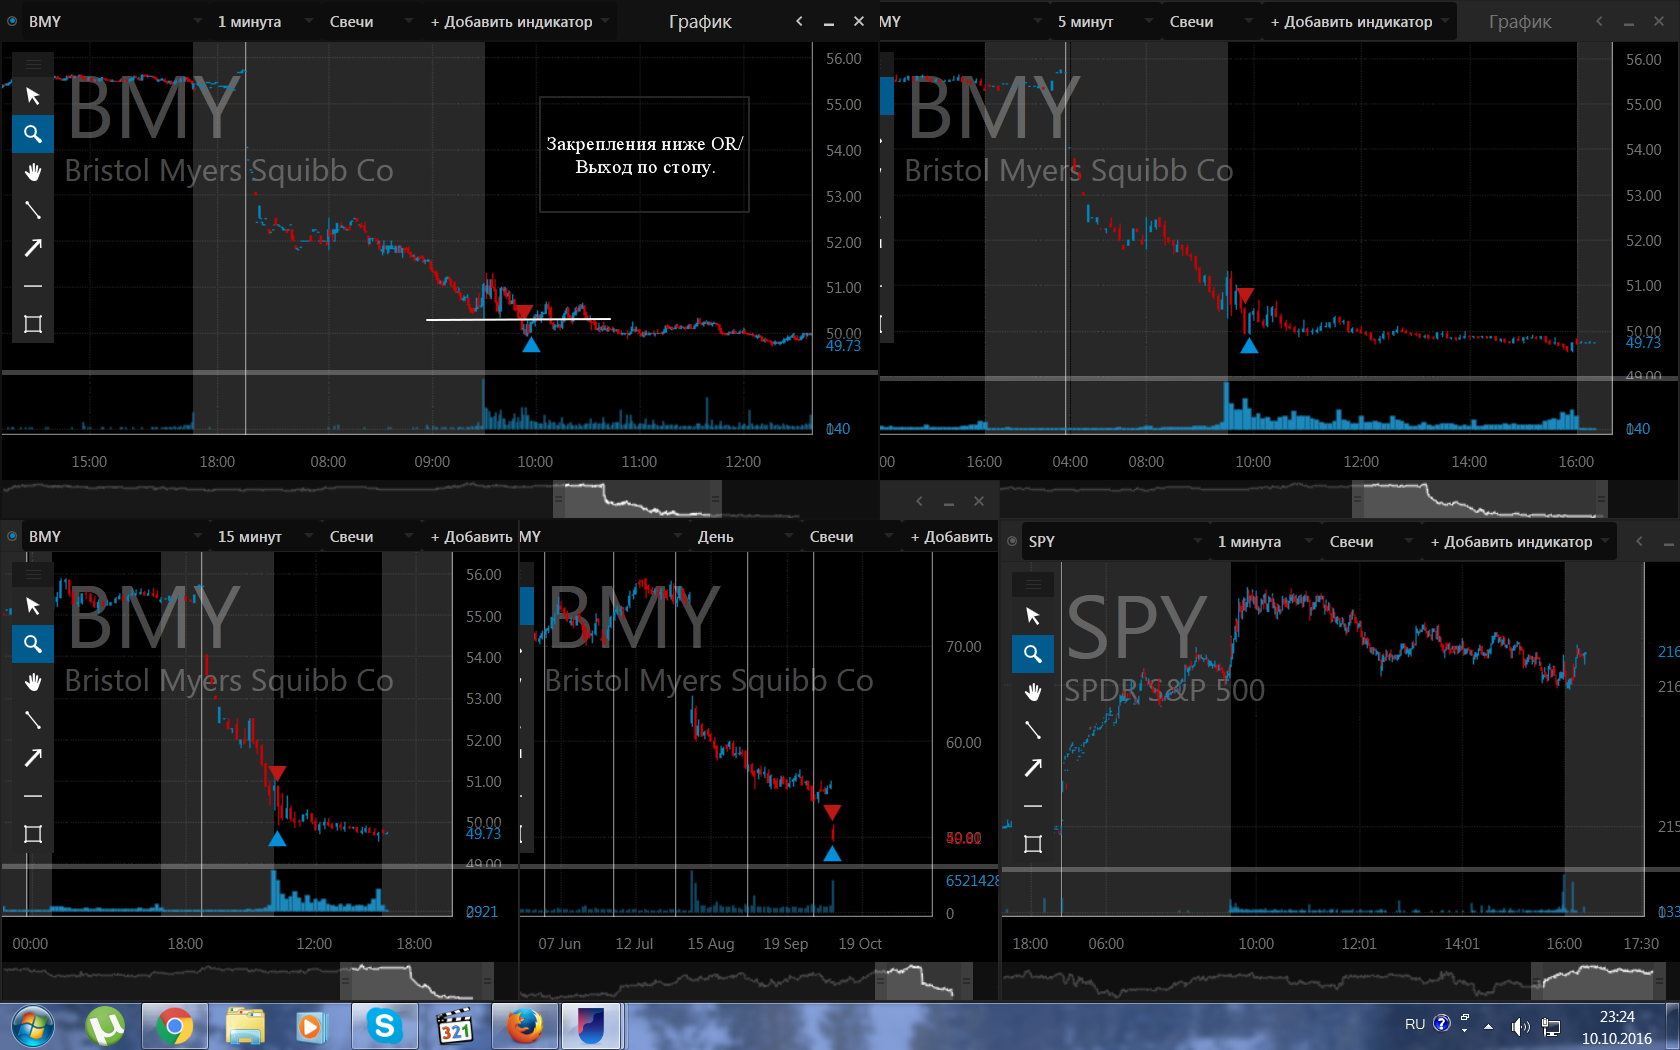1680x1050 pixels.
Task: Click the navigator range slider under BMY 1-minute chart
Action: click(638, 498)
